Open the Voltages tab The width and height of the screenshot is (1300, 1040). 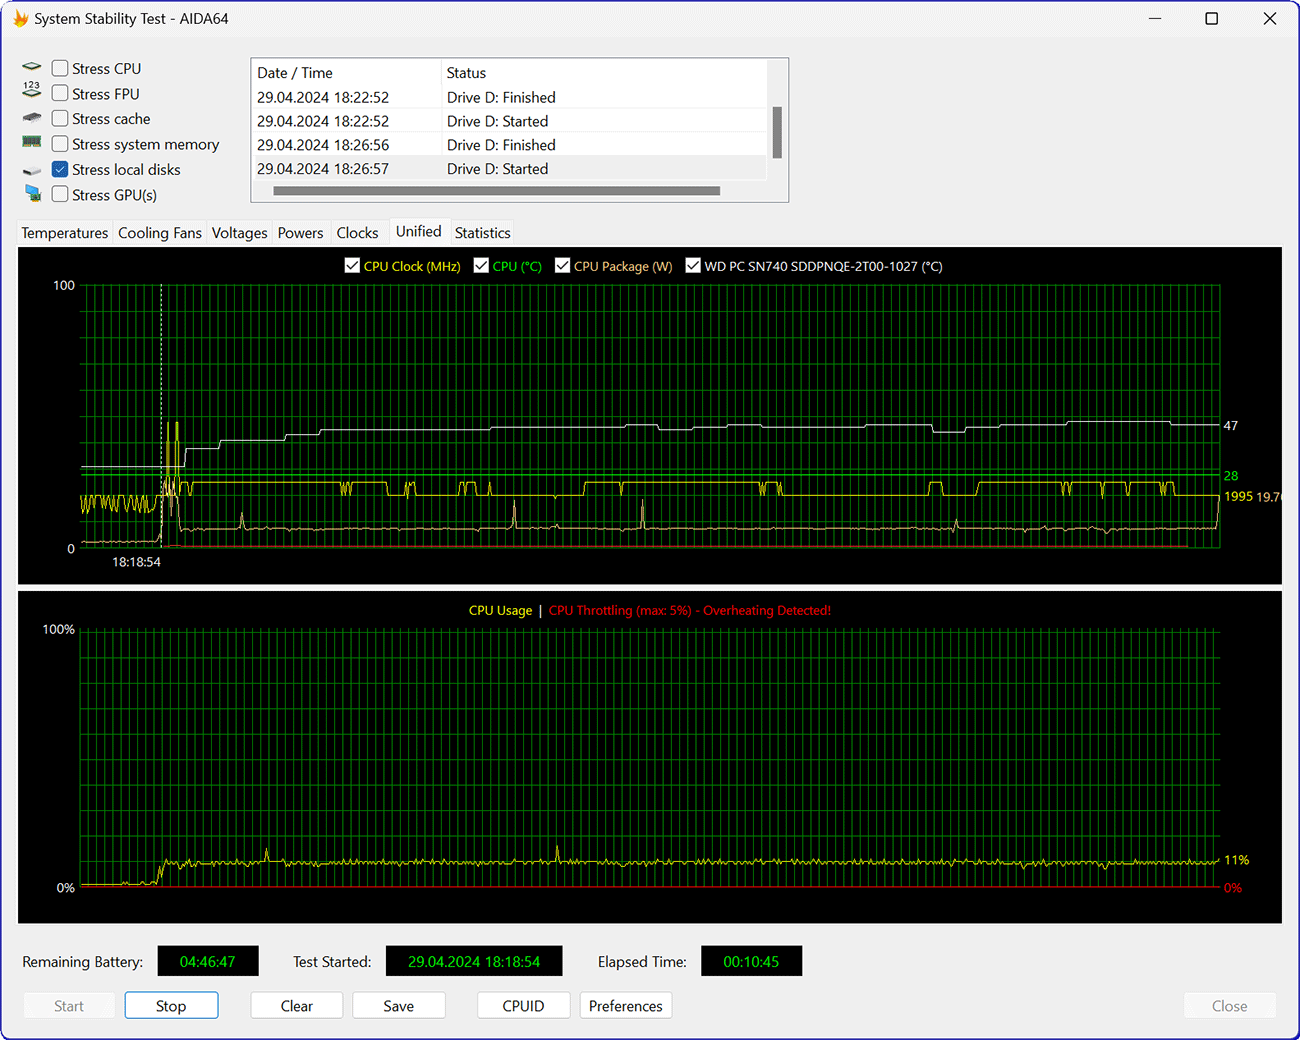click(240, 232)
